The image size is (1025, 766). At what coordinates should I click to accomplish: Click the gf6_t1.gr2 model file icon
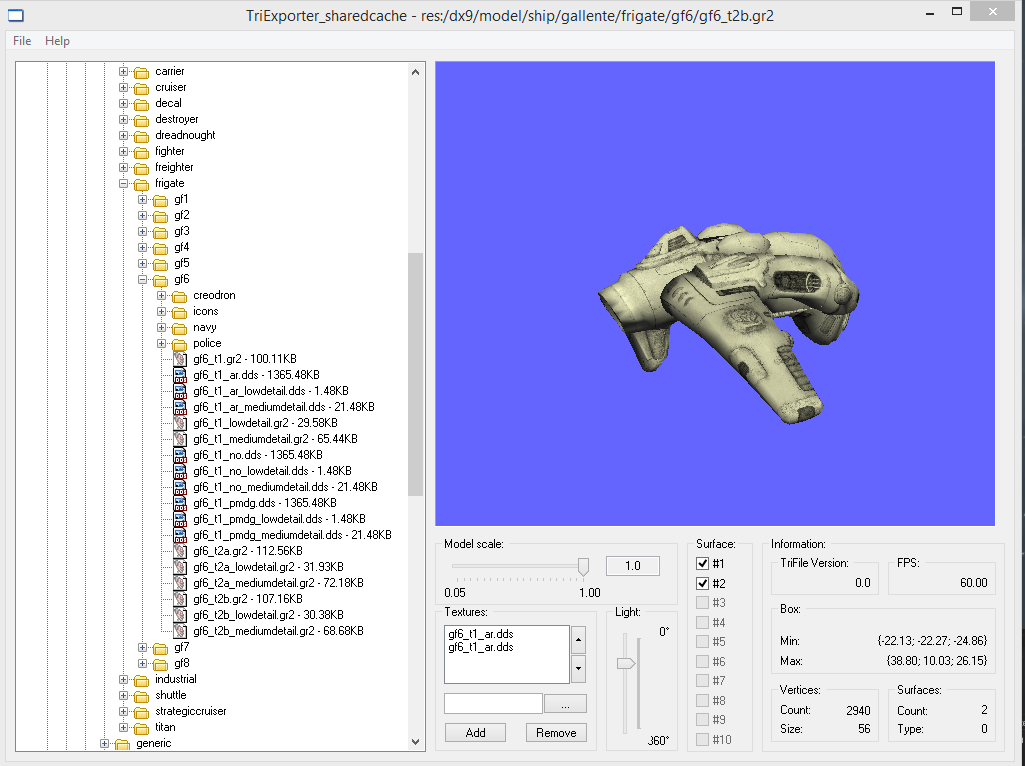180,359
